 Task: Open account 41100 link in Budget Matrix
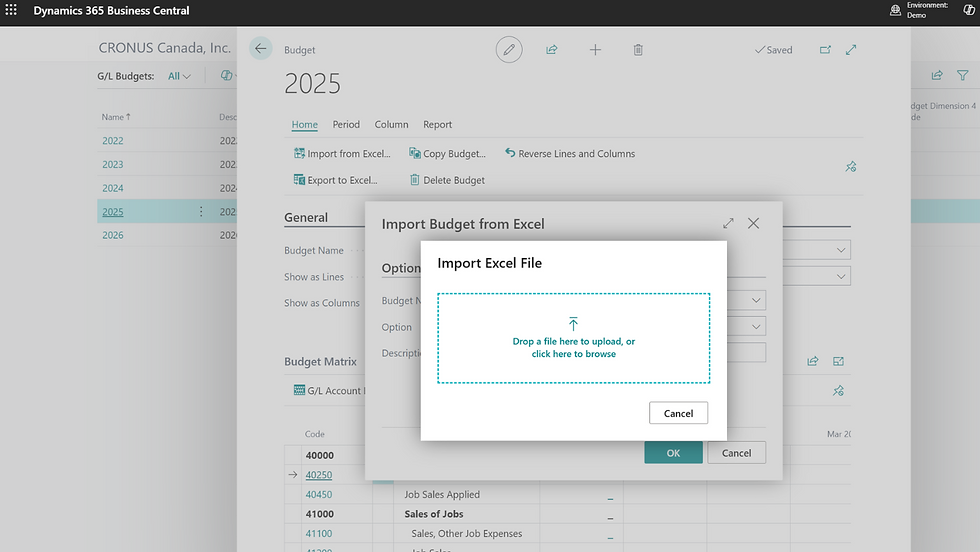click(319, 534)
